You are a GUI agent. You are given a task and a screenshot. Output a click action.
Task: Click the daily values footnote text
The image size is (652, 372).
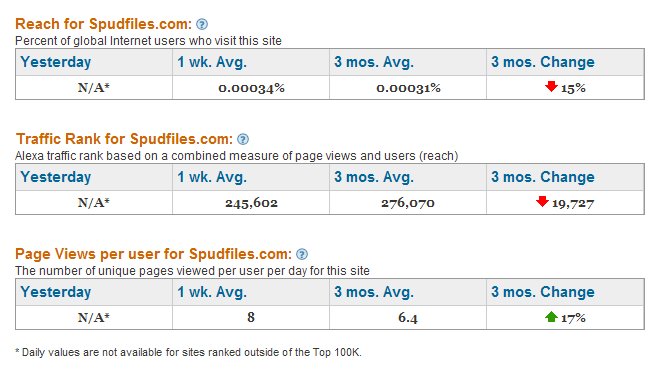[x=188, y=352]
